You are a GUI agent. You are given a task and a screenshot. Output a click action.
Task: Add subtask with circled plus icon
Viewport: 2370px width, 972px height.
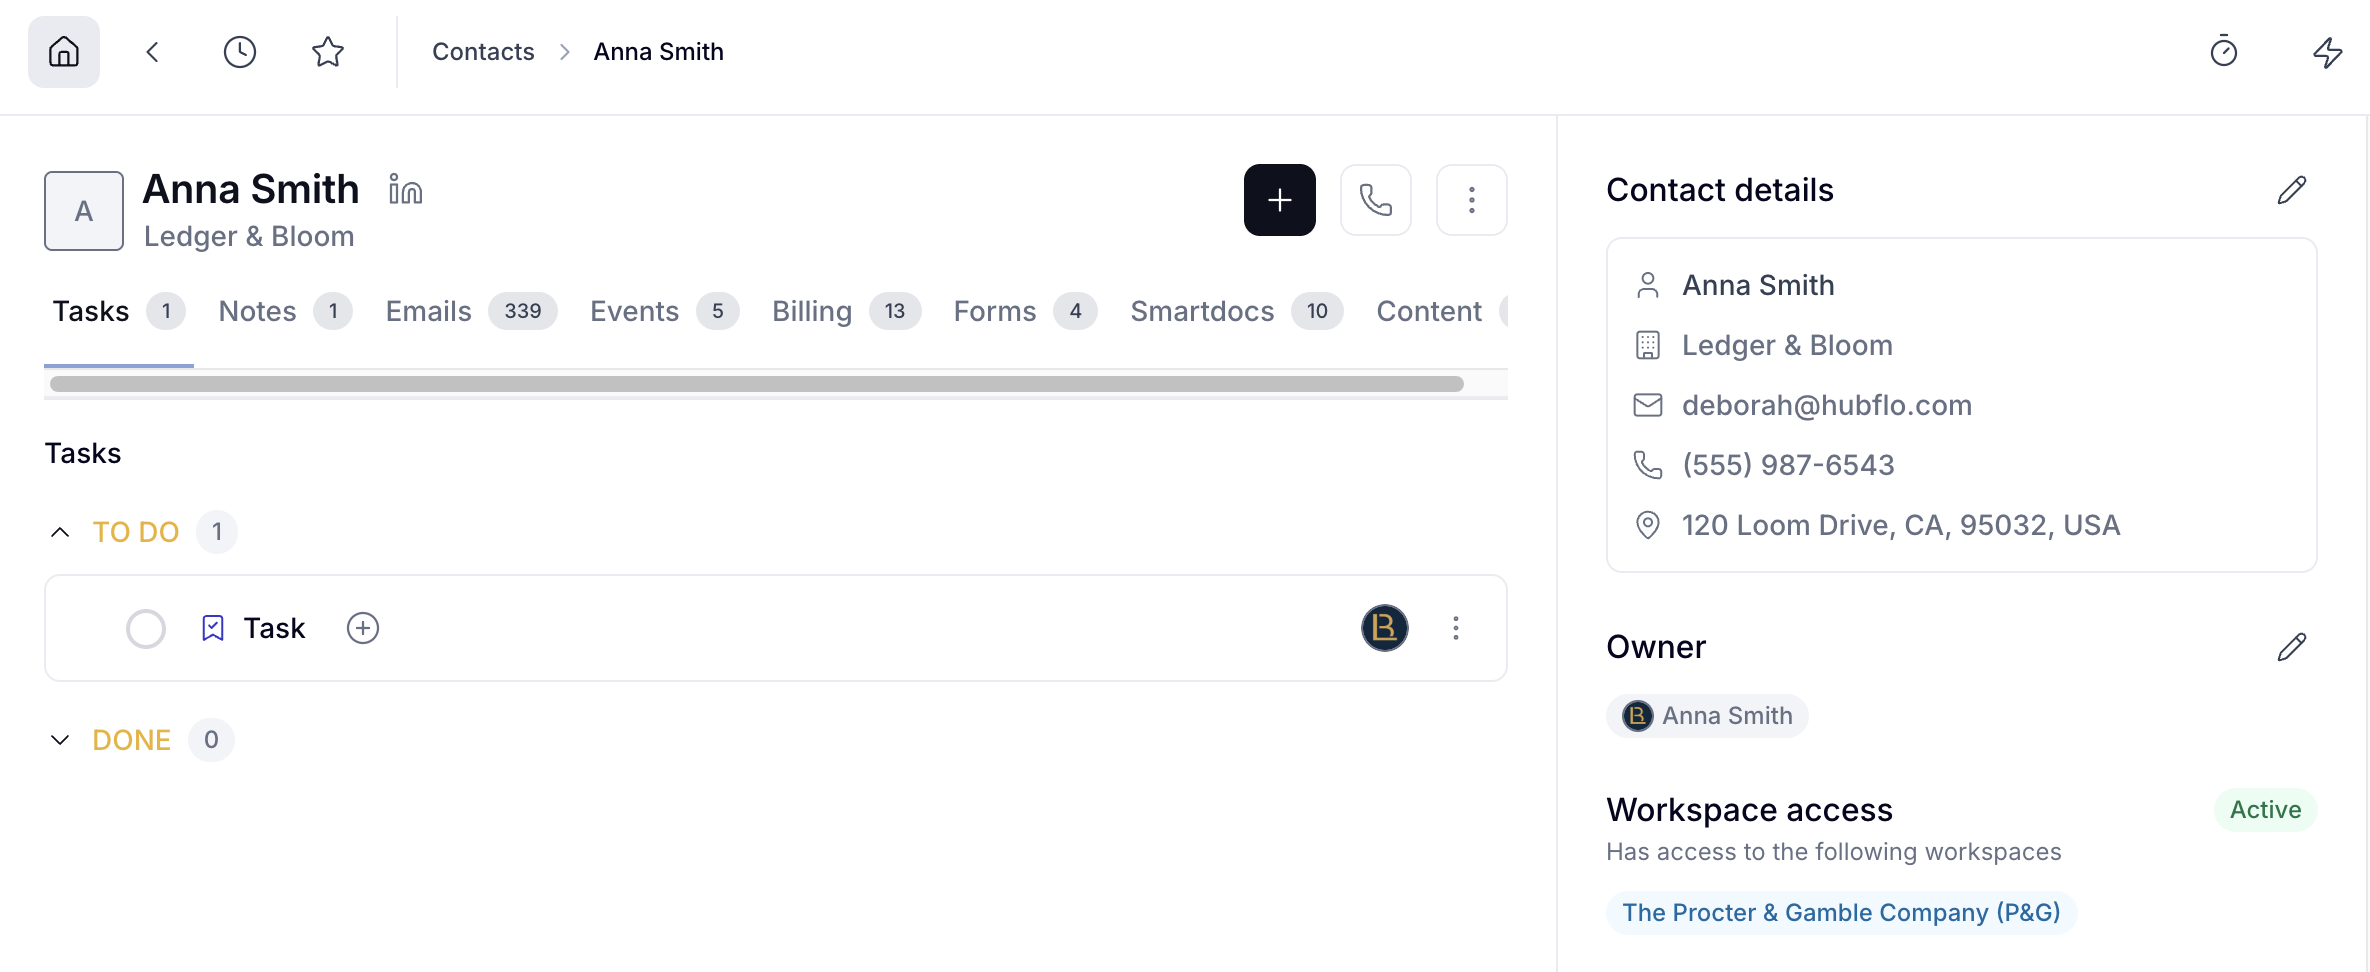coord(363,628)
